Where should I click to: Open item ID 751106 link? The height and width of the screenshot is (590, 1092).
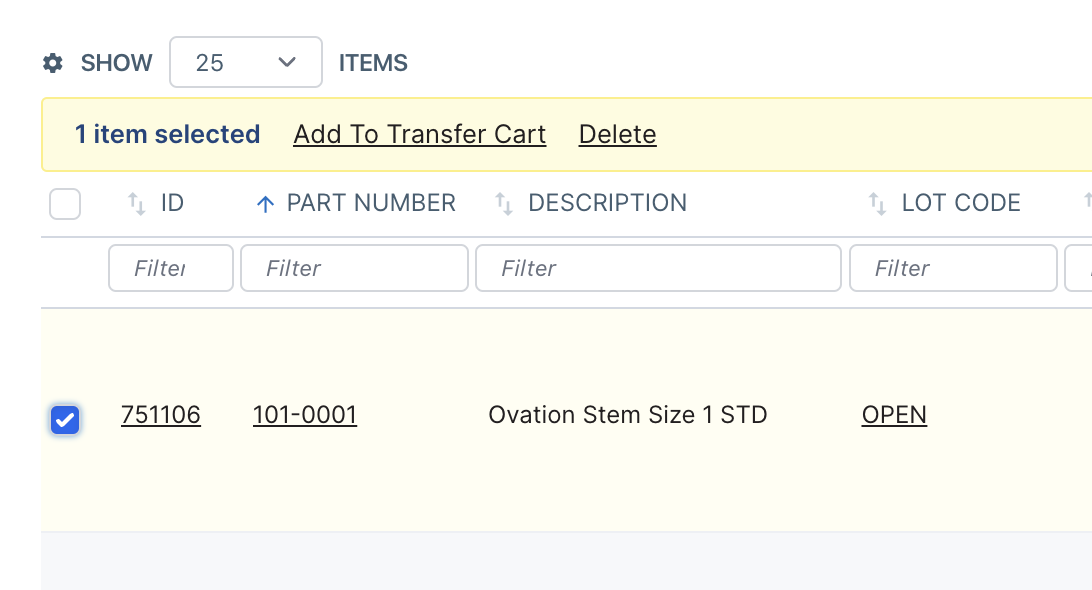click(161, 415)
